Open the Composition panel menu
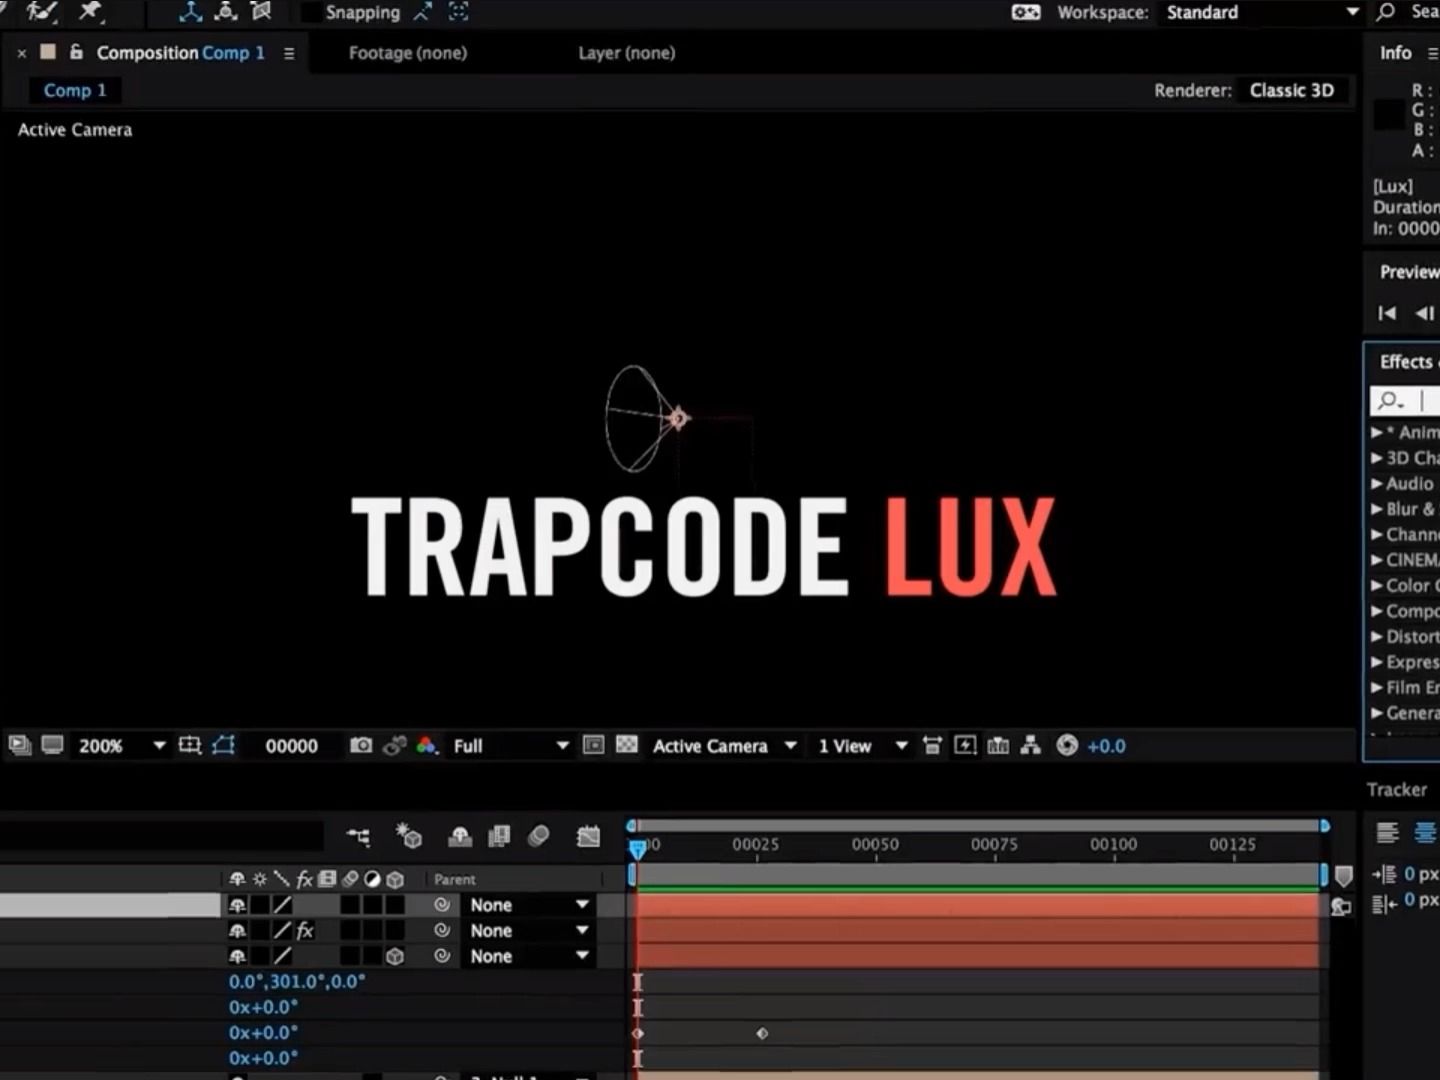 click(x=289, y=53)
